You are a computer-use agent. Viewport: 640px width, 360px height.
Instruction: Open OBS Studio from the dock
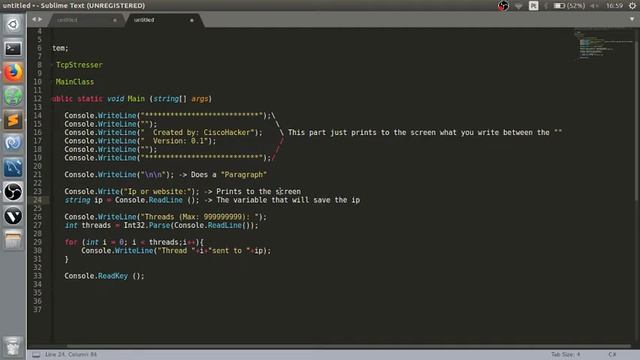(13, 192)
